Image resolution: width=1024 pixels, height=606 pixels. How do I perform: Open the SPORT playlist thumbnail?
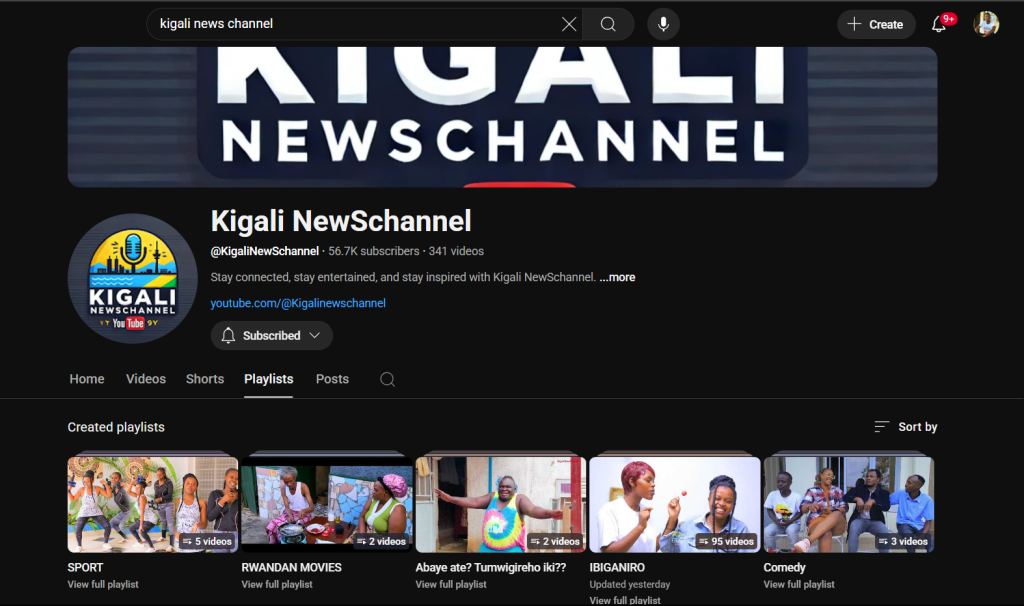153,504
